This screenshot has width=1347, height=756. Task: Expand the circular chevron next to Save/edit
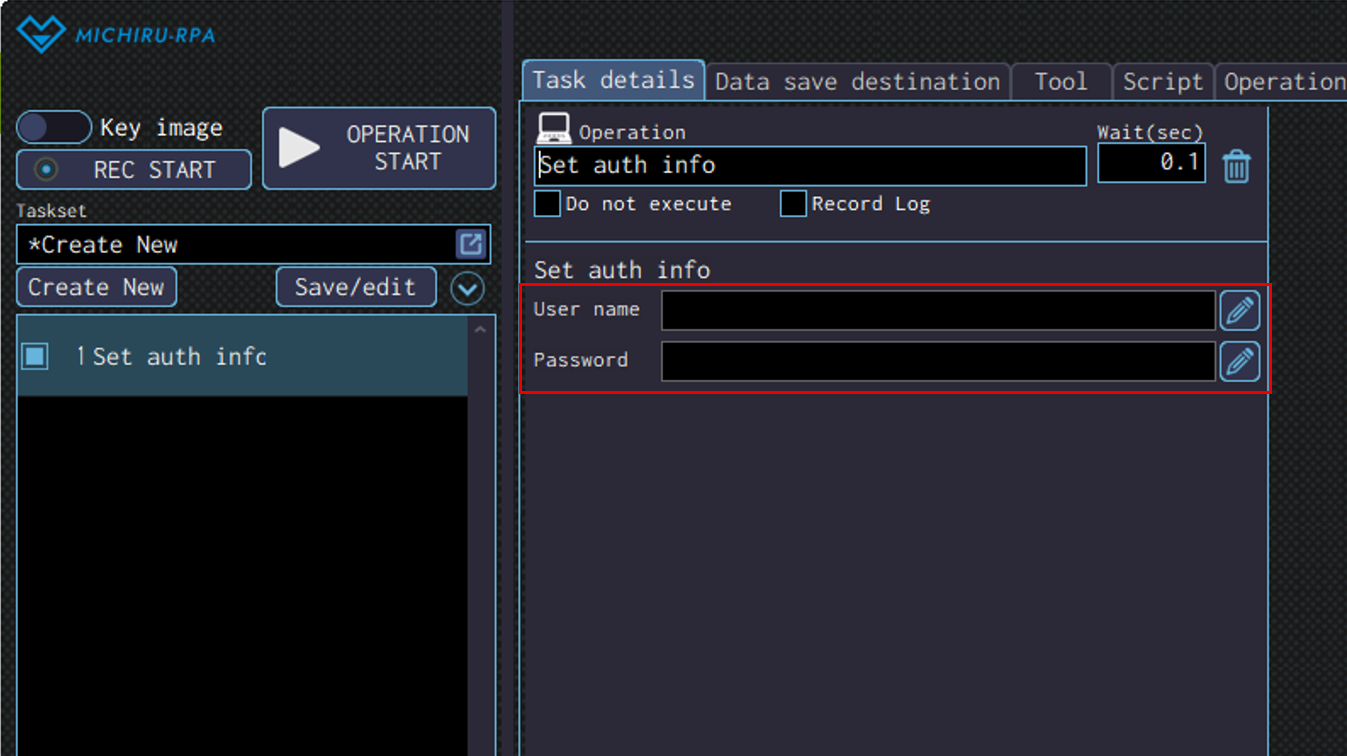point(467,288)
